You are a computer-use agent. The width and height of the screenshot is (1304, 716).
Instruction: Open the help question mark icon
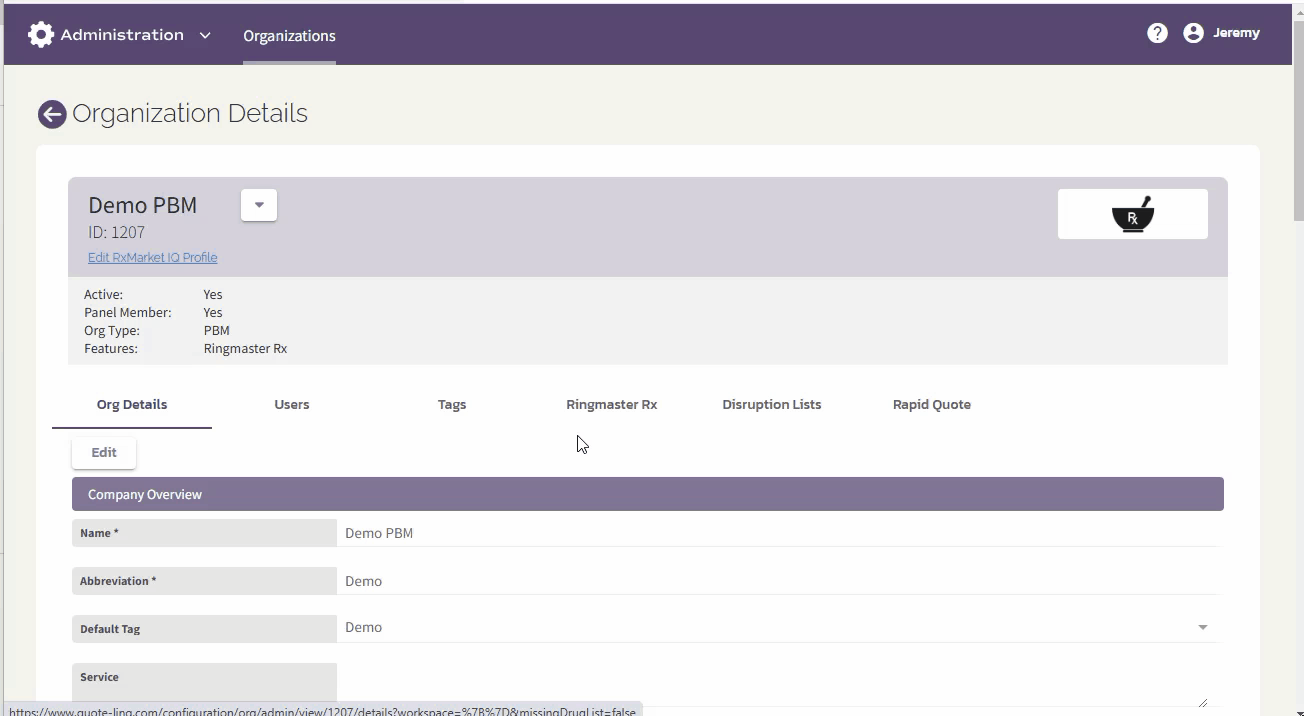[1157, 32]
